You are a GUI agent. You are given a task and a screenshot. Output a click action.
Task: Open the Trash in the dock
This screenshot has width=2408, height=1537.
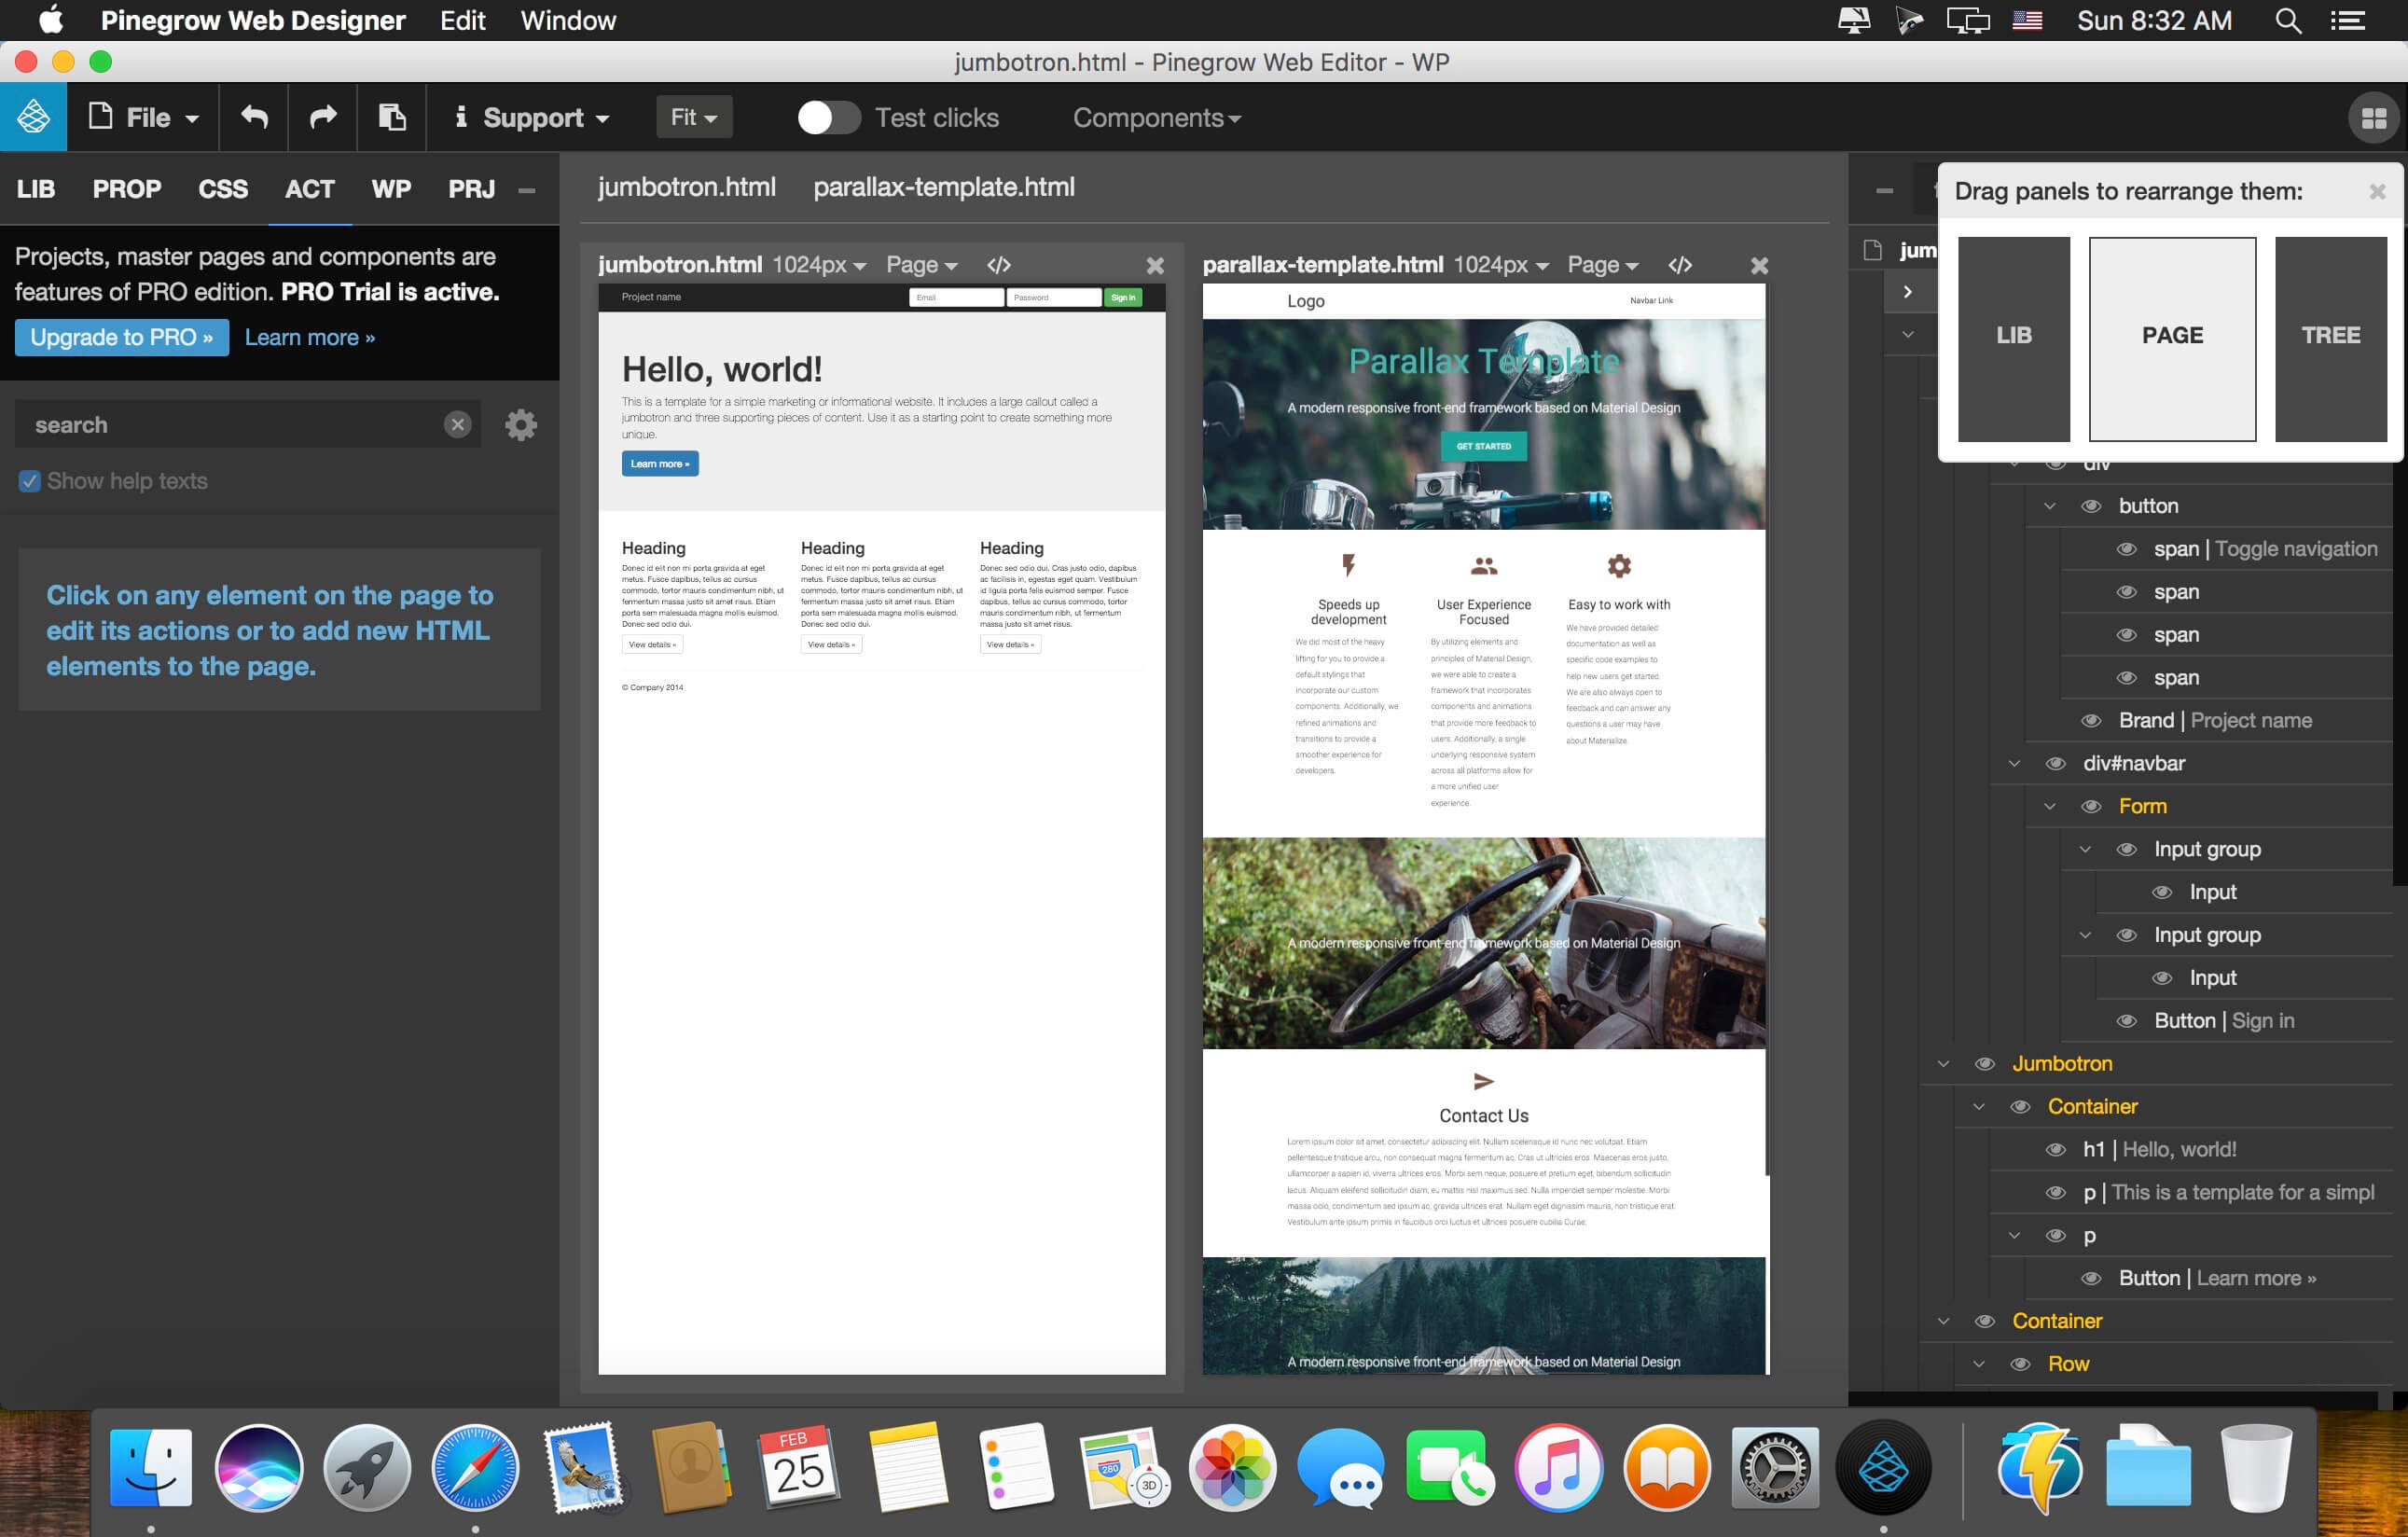[x=2257, y=1468]
